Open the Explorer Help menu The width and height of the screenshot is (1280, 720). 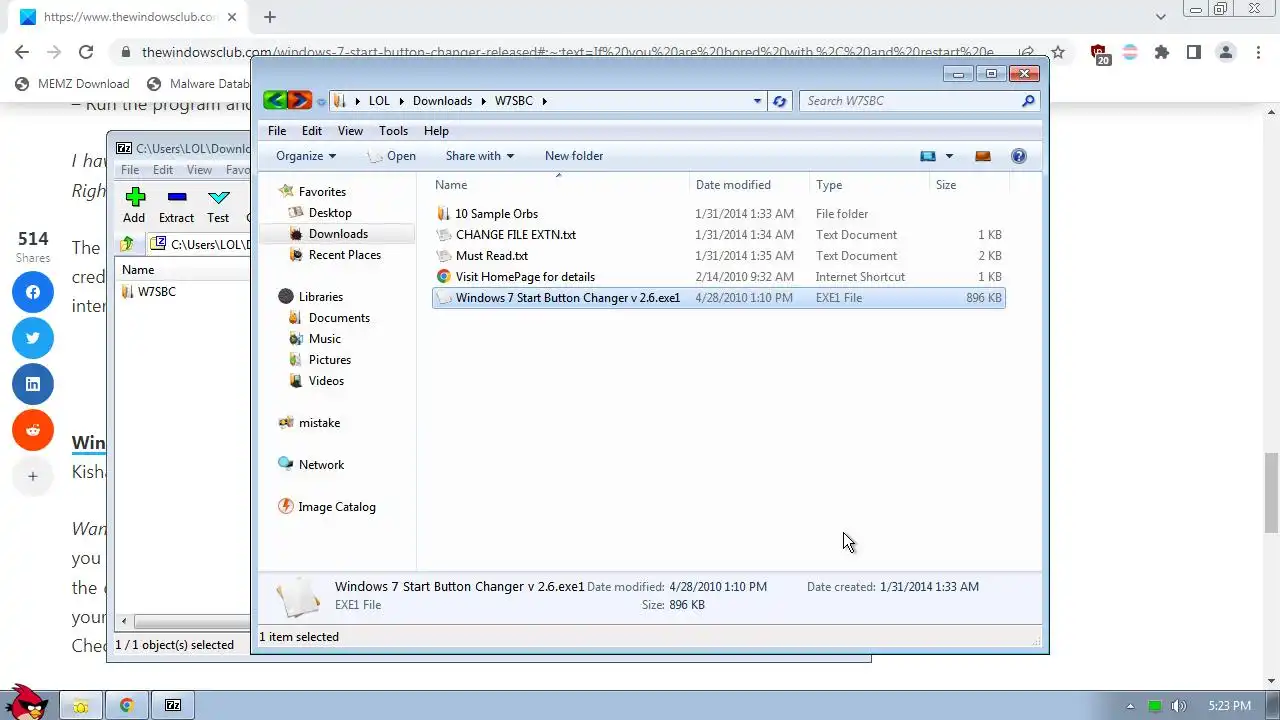coord(436,131)
